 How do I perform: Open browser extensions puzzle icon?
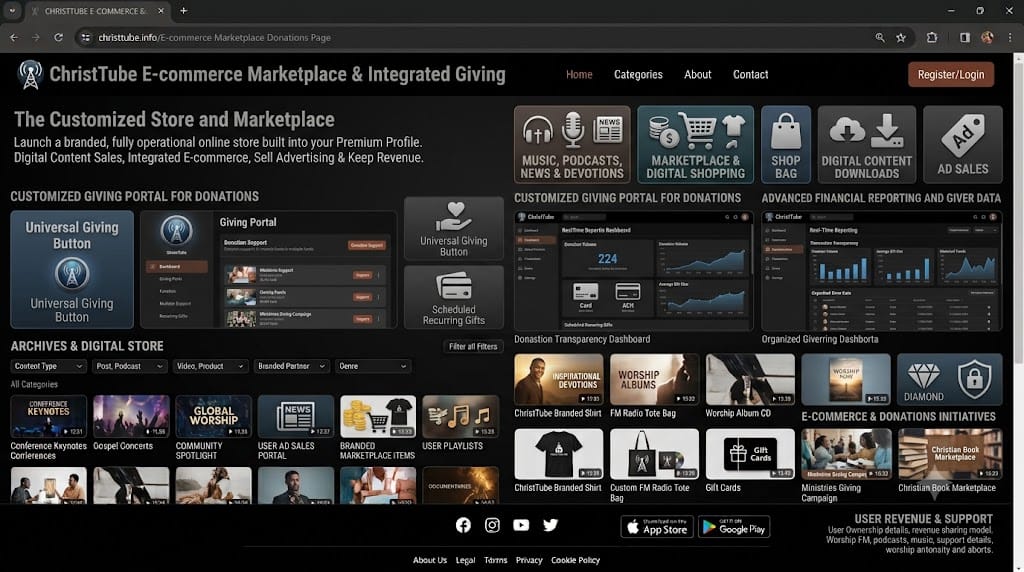tap(932, 38)
